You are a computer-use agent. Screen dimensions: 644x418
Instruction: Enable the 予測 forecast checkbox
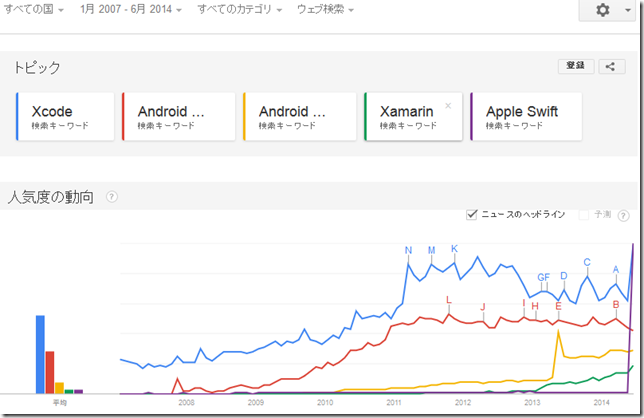click(583, 215)
